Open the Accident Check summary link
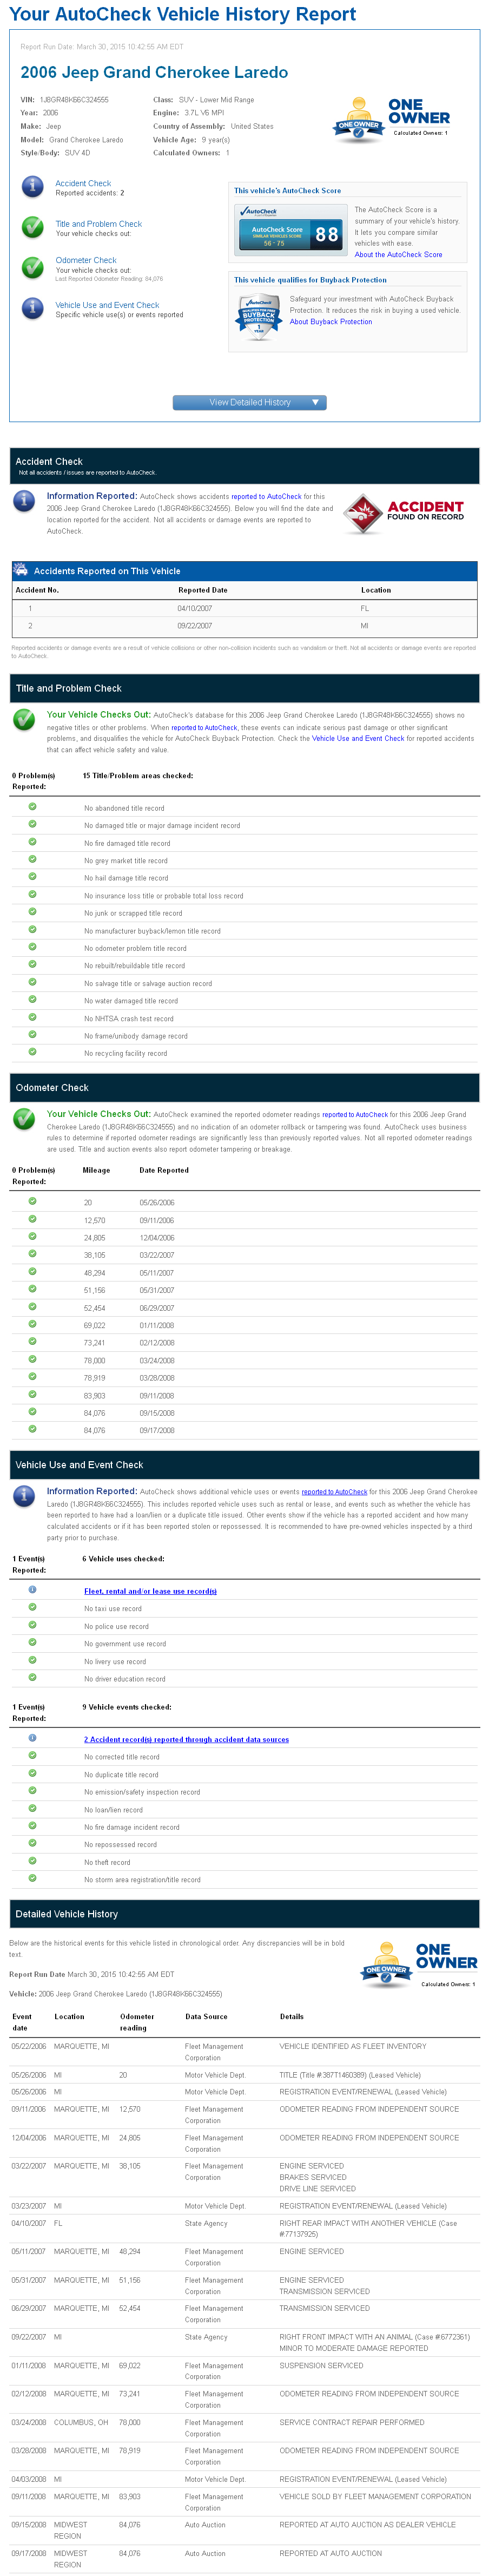Image resolution: width=489 pixels, height=2576 pixels. (83, 183)
